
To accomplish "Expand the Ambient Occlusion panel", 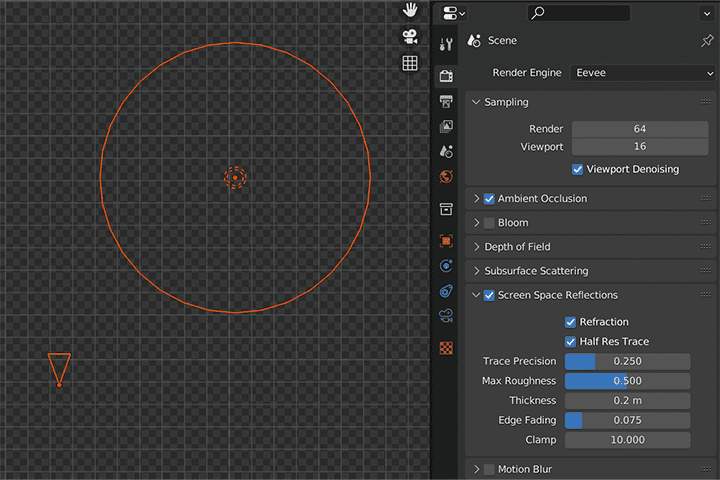I will (476, 198).
